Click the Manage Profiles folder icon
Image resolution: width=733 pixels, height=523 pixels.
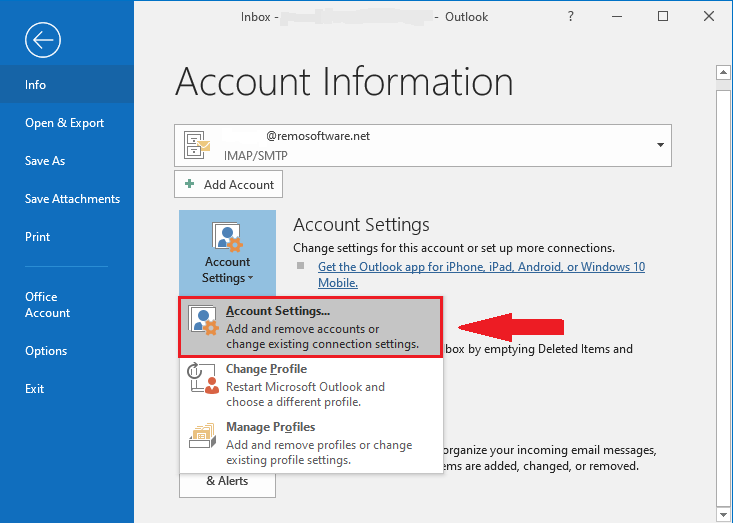(202, 435)
